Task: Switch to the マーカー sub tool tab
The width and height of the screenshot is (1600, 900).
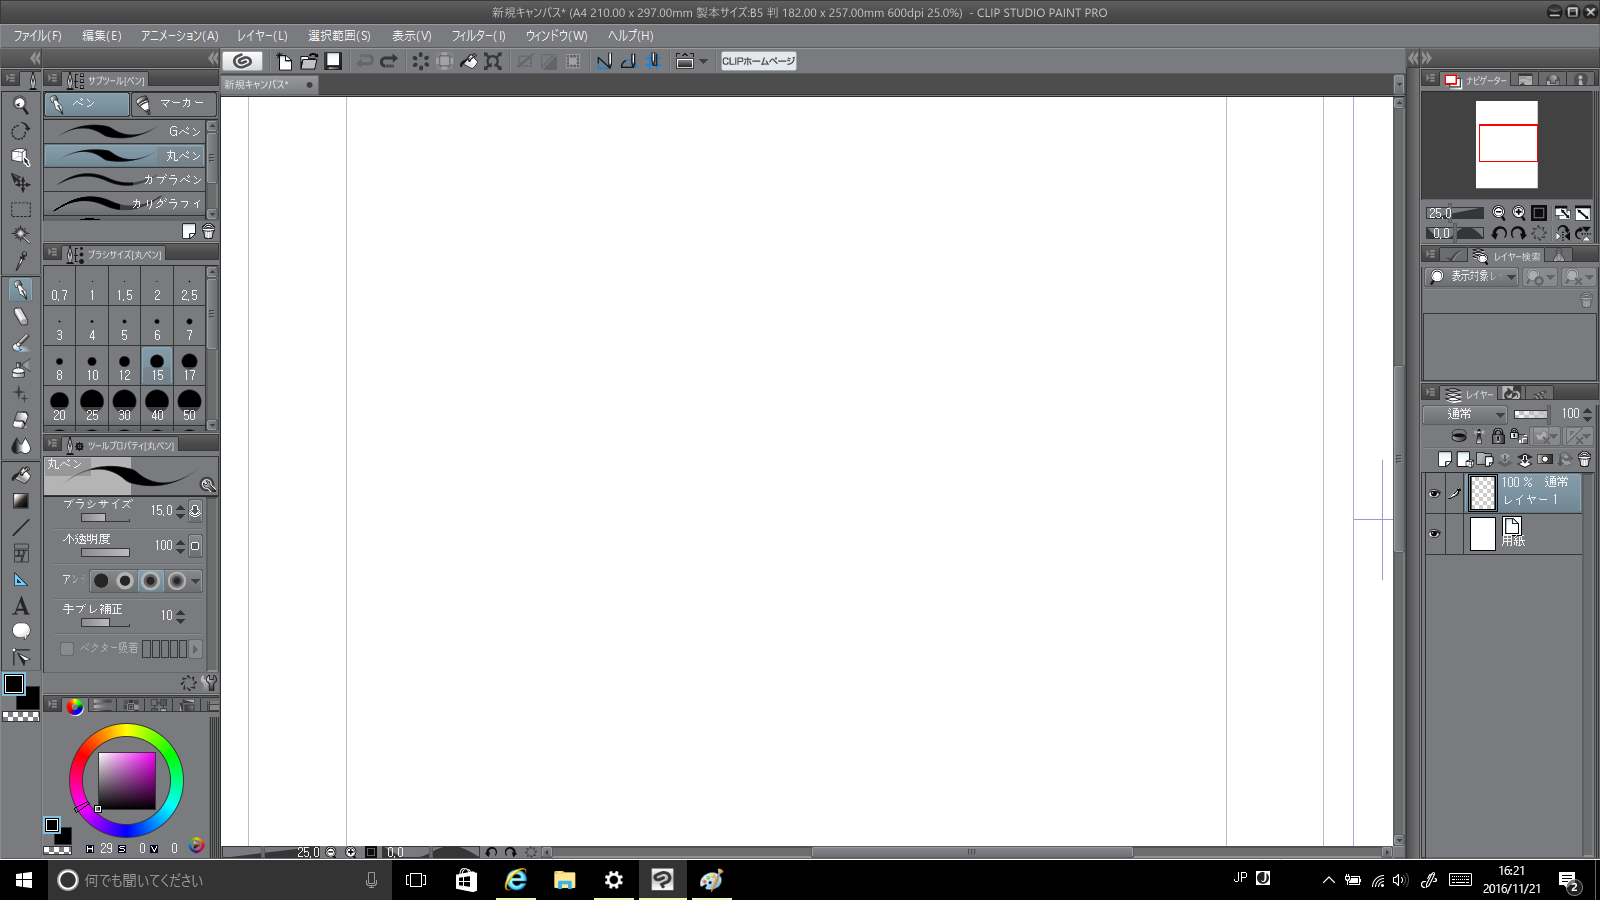Action: [x=173, y=104]
